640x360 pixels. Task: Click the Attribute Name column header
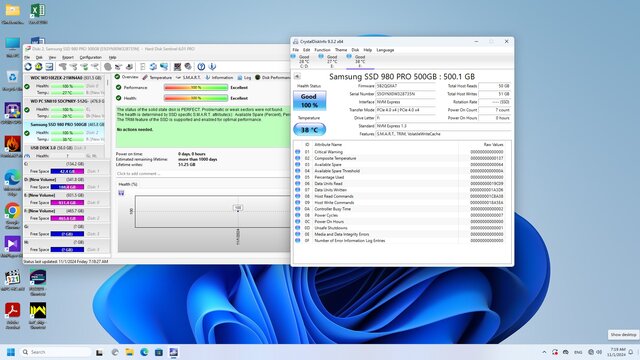[x=328, y=144]
